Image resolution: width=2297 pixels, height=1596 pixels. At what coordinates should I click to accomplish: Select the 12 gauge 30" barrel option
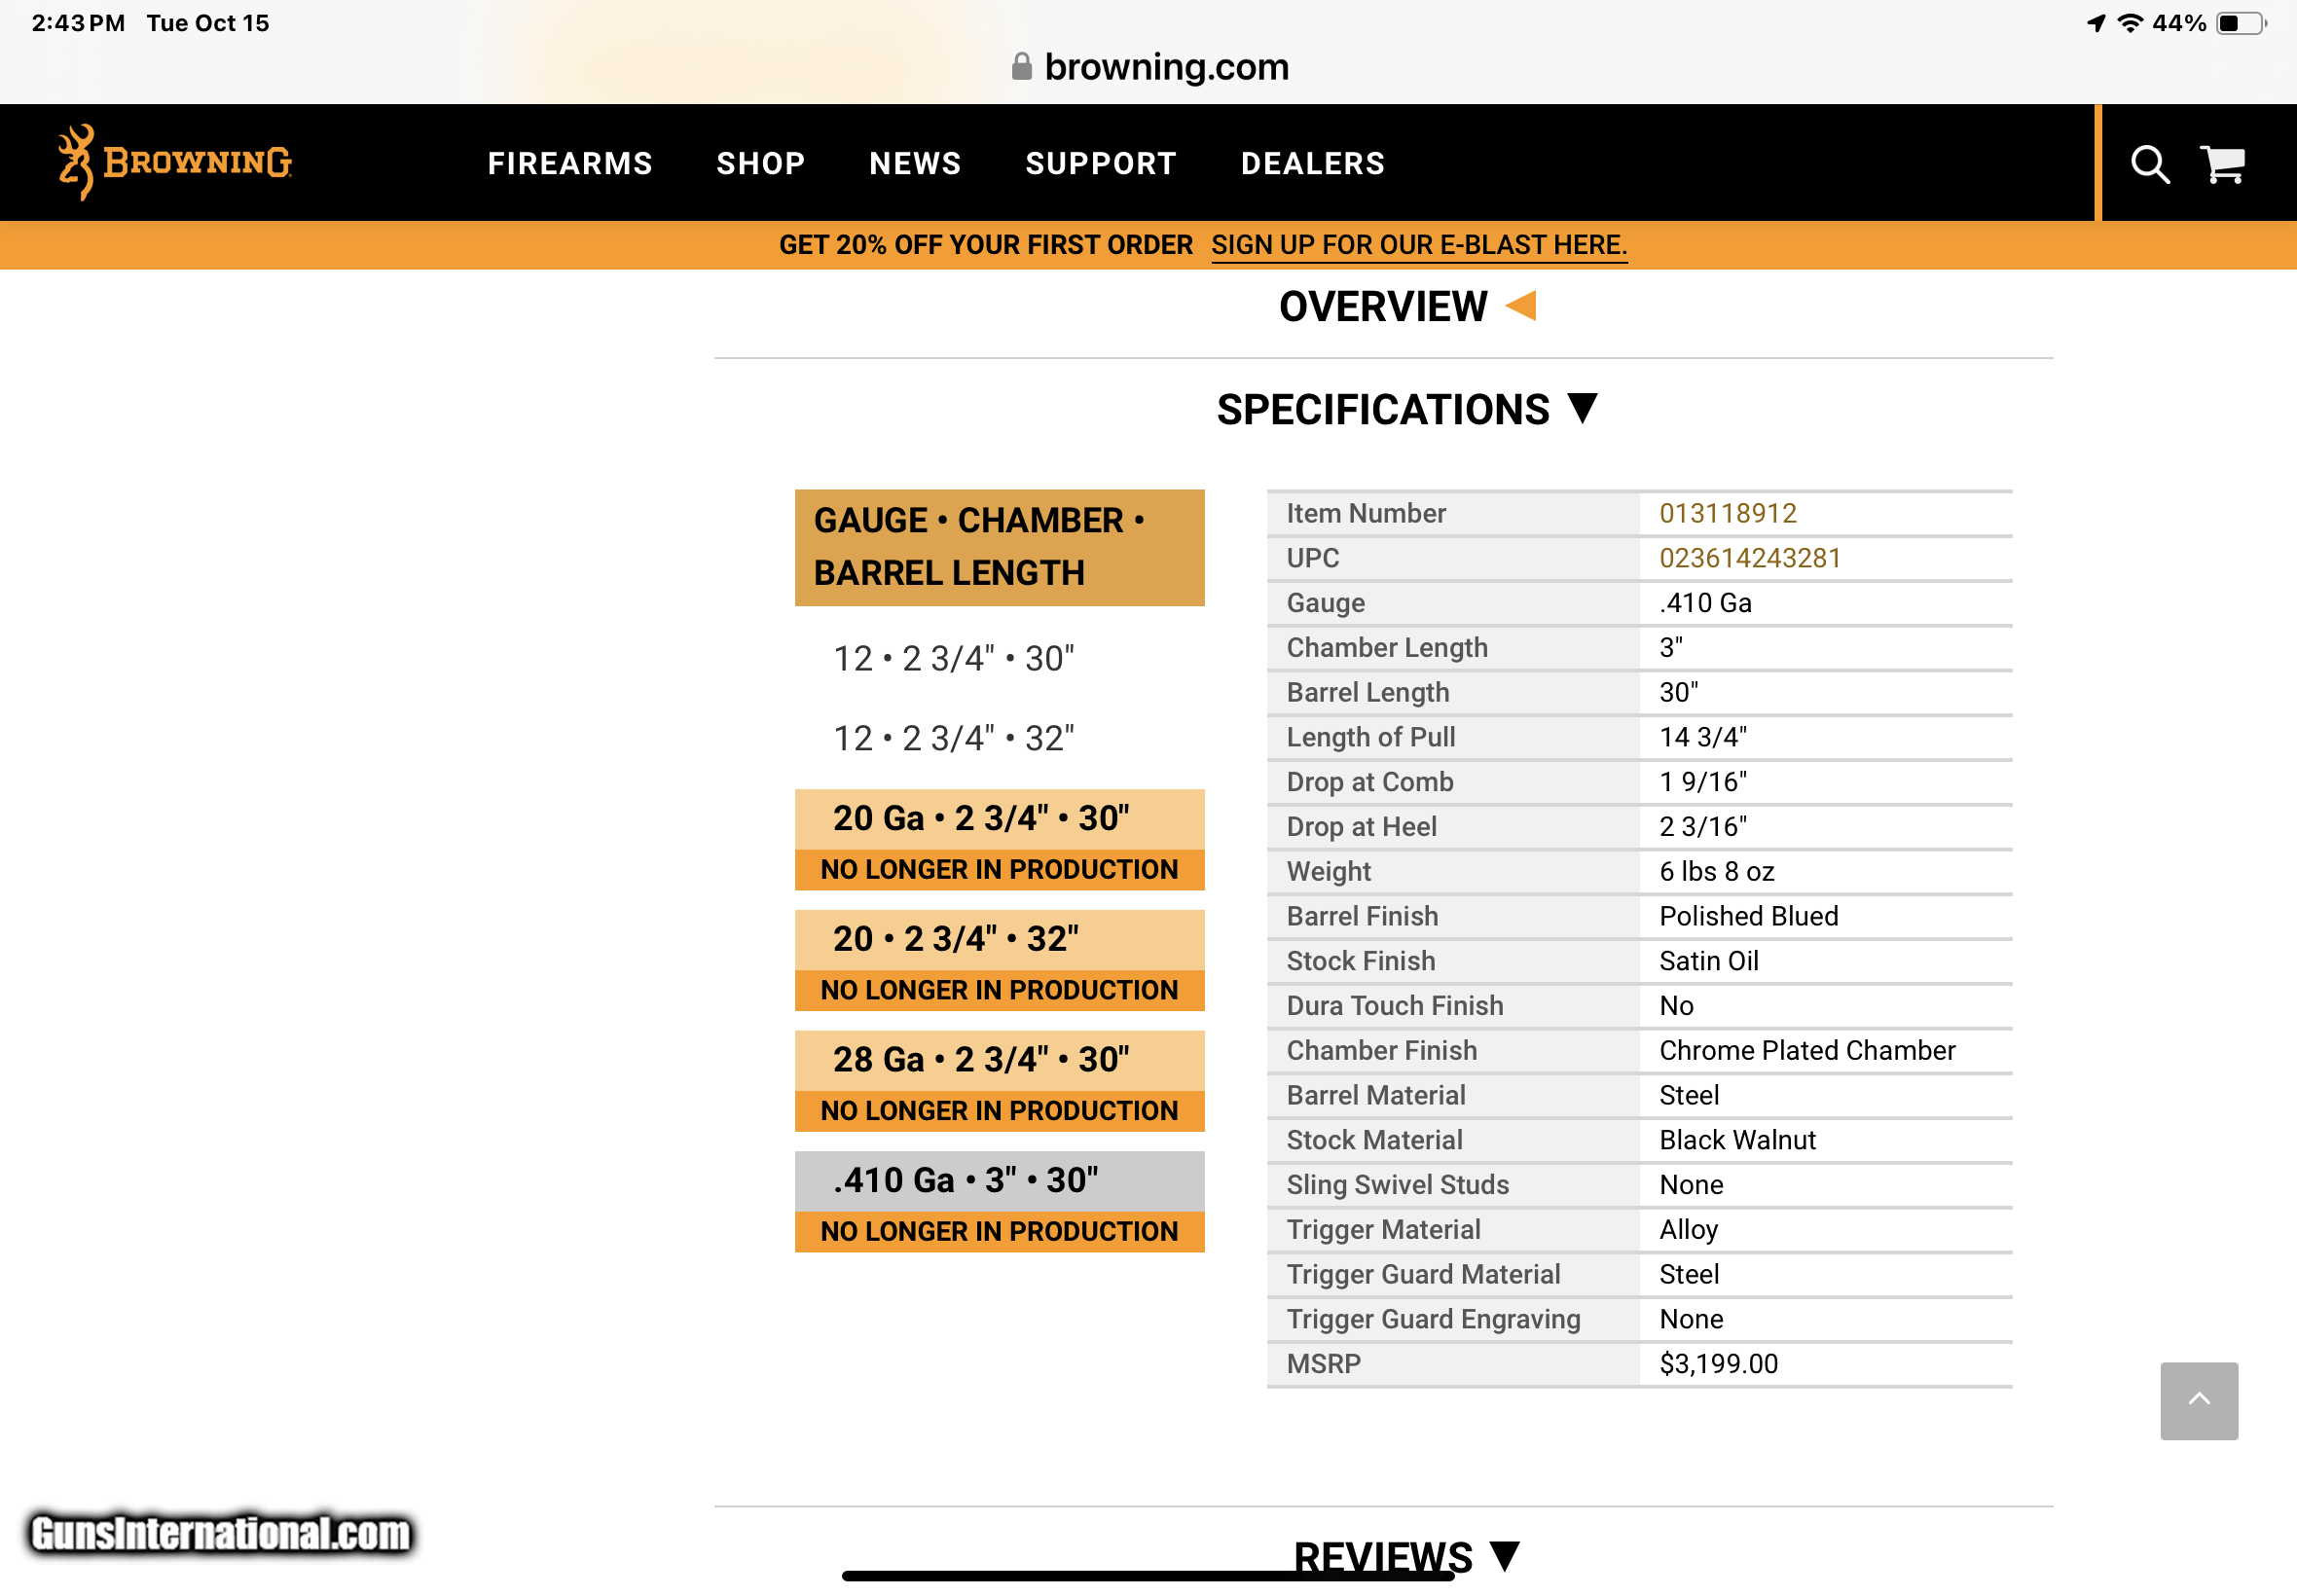[x=953, y=659]
